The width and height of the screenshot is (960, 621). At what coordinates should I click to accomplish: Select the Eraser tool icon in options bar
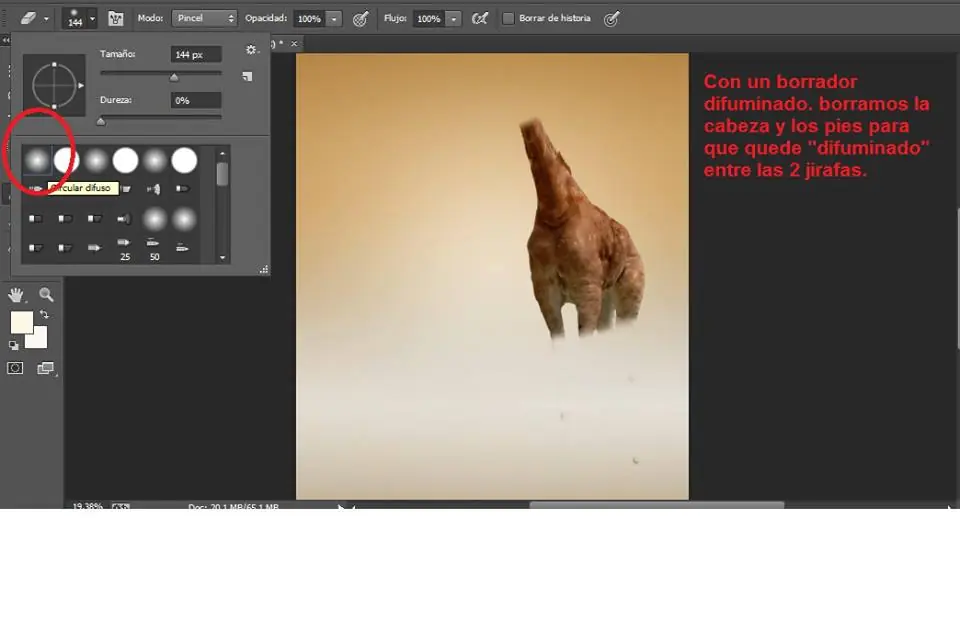28,18
